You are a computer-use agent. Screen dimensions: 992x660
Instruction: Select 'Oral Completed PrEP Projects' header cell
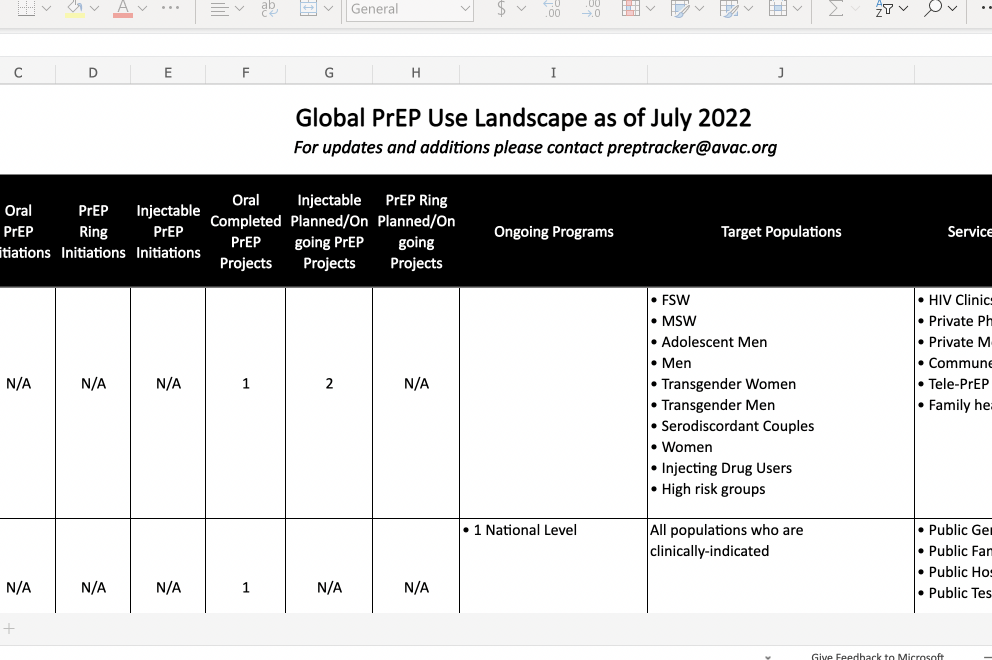tap(245, 232)
